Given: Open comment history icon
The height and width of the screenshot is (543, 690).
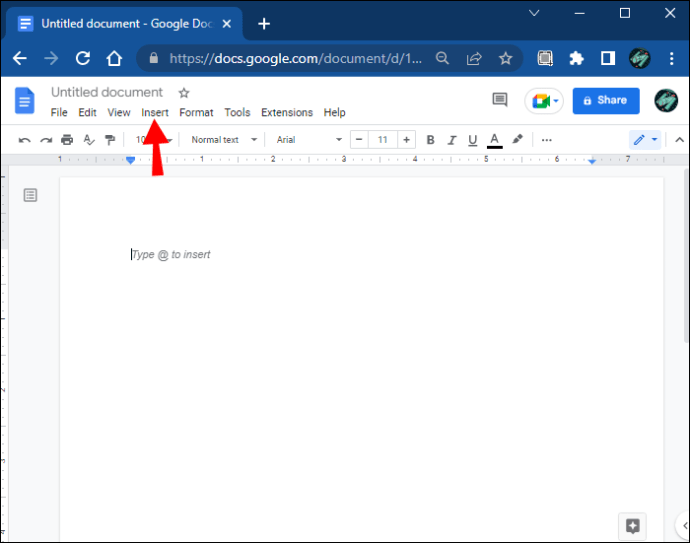Looking at the screenshot, I should (x=500, y=100).
